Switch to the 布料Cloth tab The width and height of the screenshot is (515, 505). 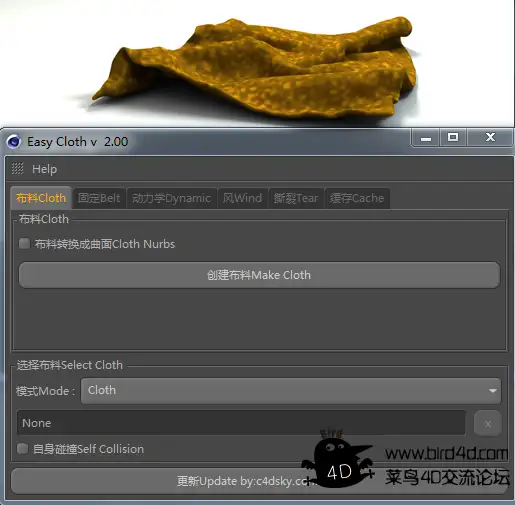41,198
